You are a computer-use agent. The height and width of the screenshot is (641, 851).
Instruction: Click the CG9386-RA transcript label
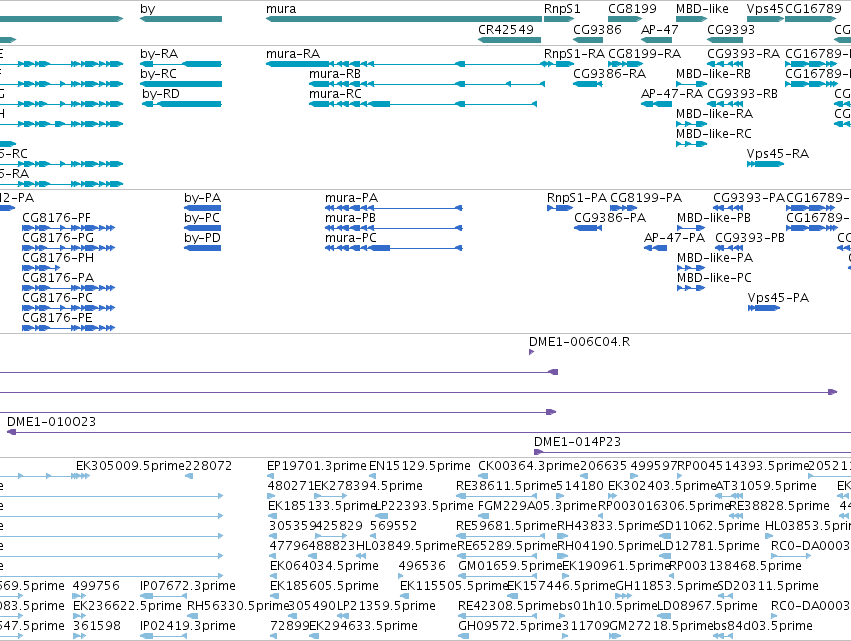click(609, 74)
